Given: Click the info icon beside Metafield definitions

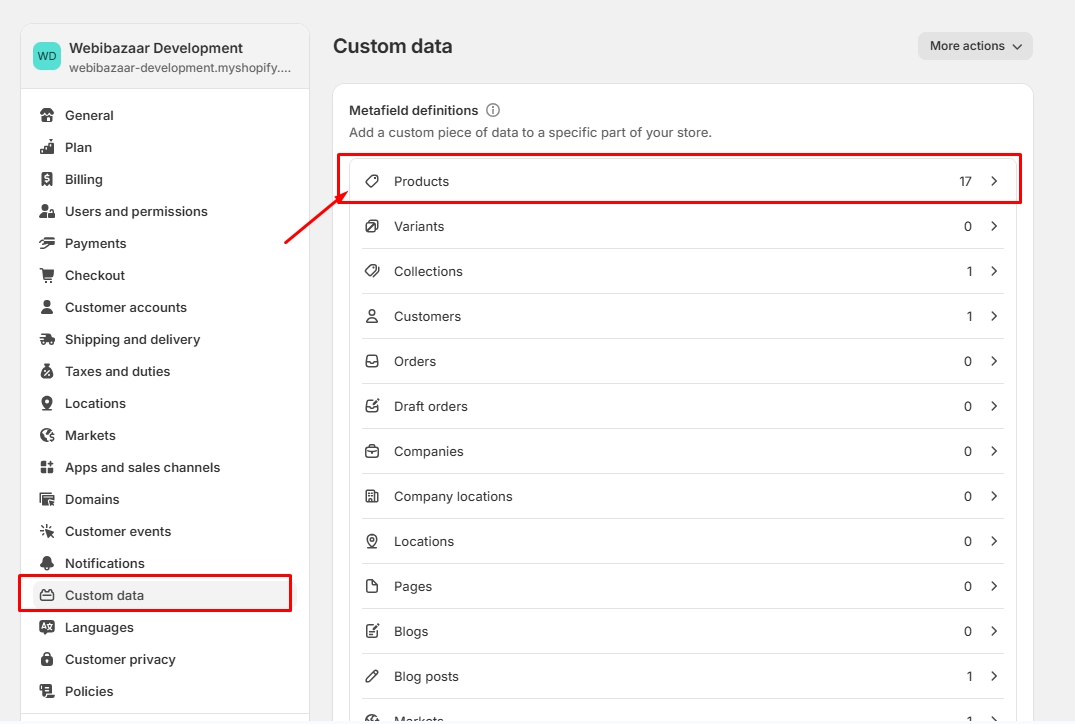Looking at the screenshot, I should (x=493, y=110).
